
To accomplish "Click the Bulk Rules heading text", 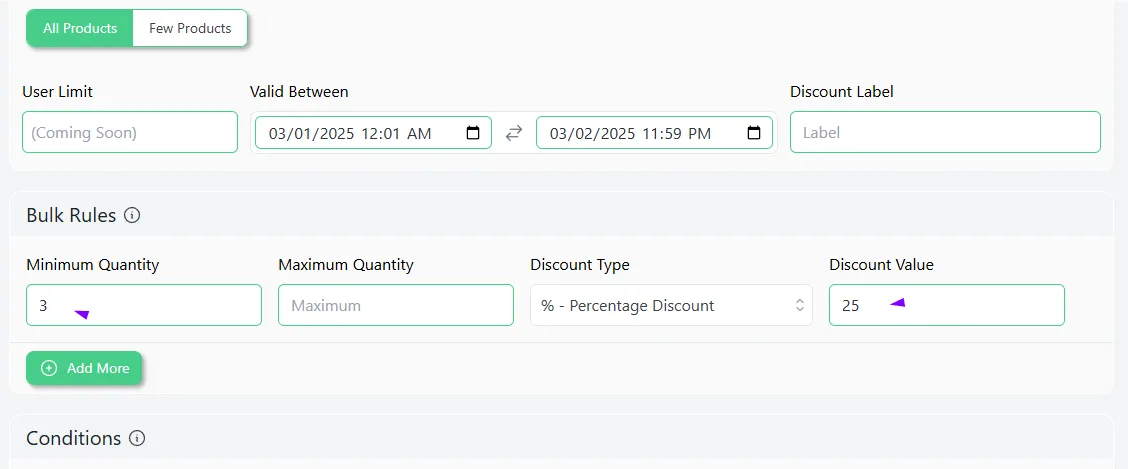I will point(71,215).
